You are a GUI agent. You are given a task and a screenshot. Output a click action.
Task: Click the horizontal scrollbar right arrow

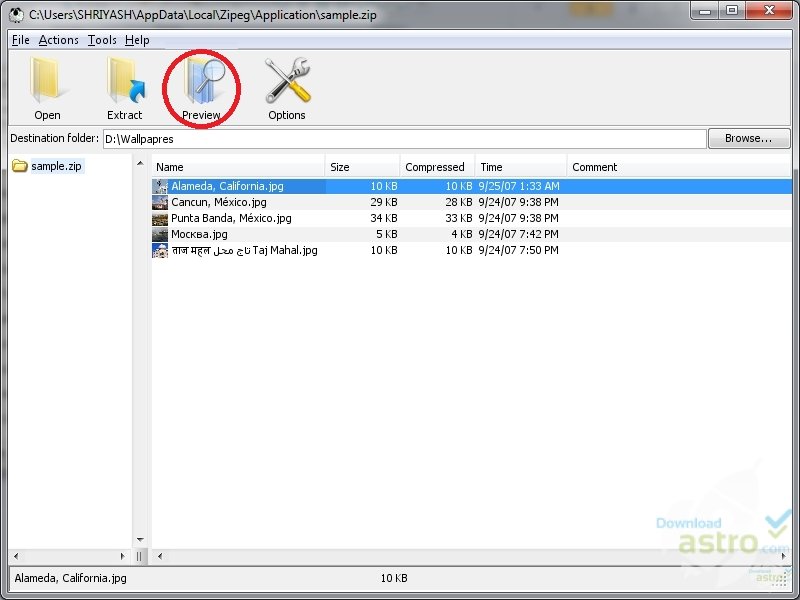pos(784,555)
